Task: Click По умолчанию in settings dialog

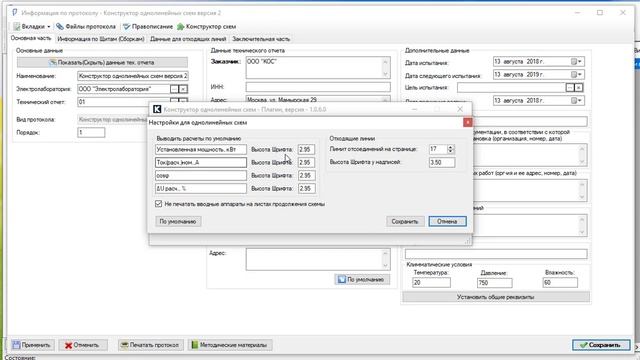Action: tap(178, 221)
